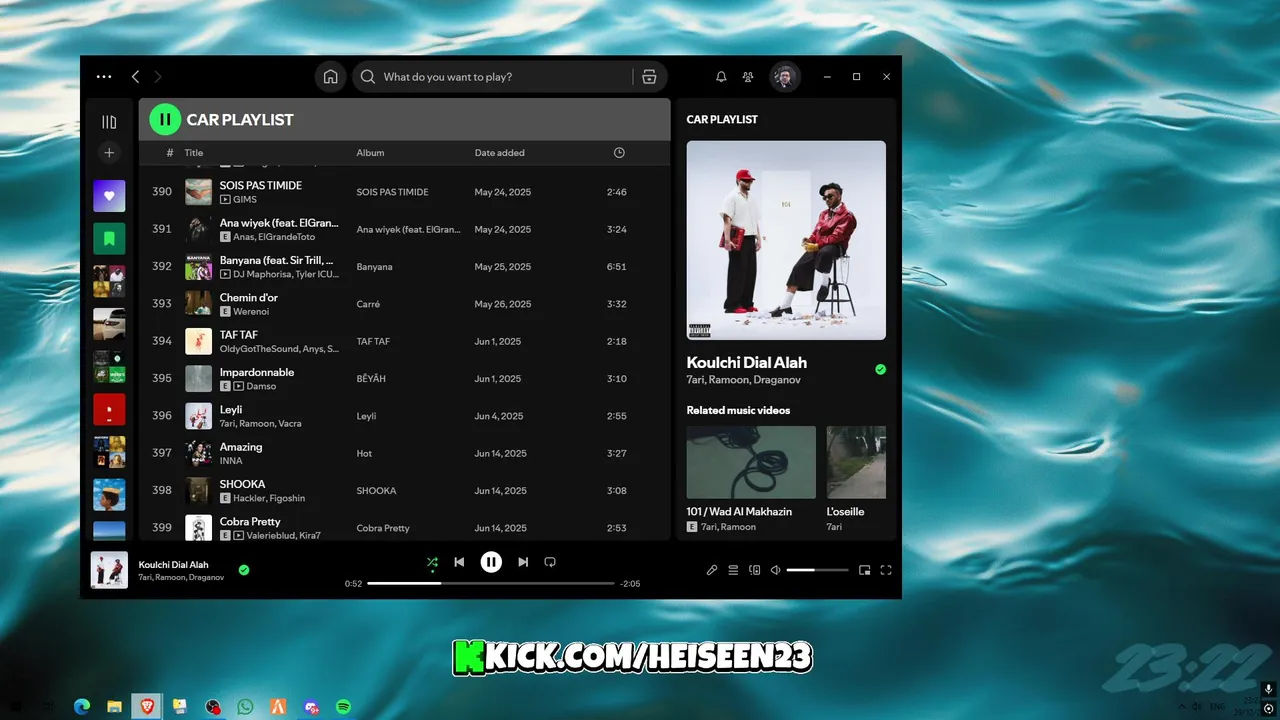Open artist GIMS link
1280x720 pixels.
point(245,200)
